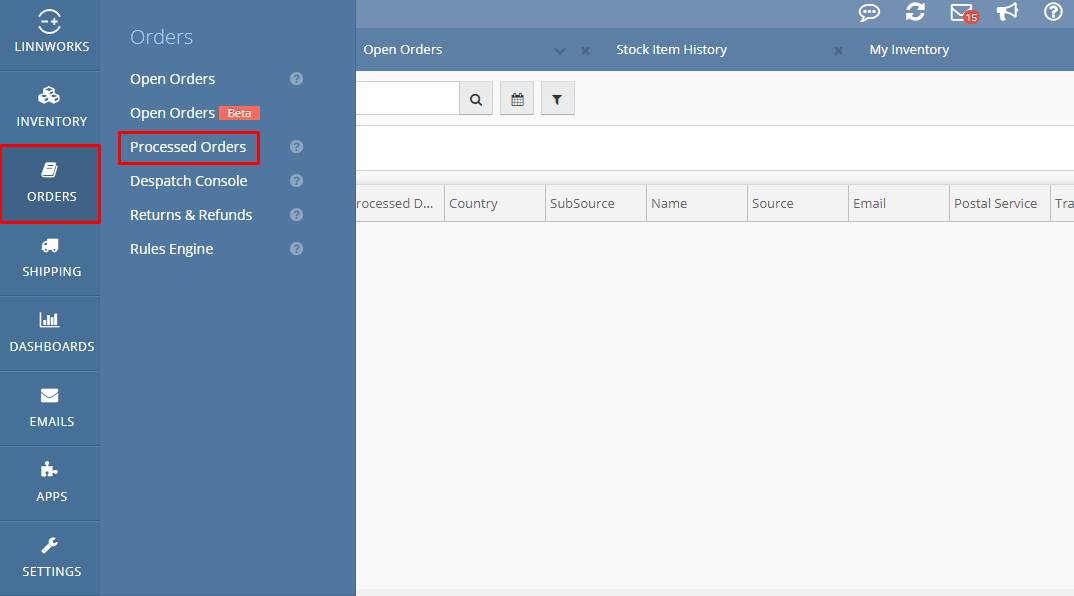This screenshot has height=596, width=1074.
Task: Click the chat speech bubble icon
Action: [x=869, y=12]
